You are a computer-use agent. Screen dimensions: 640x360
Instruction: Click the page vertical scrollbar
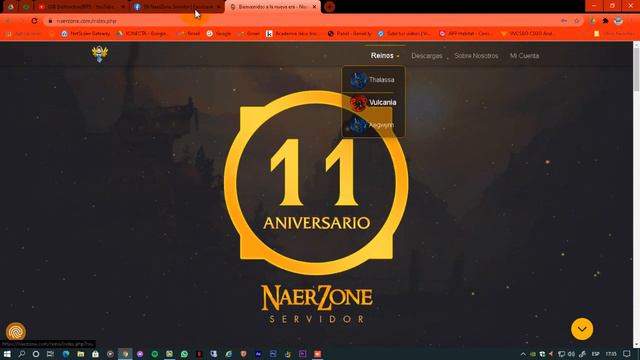[x=636, y=194]
